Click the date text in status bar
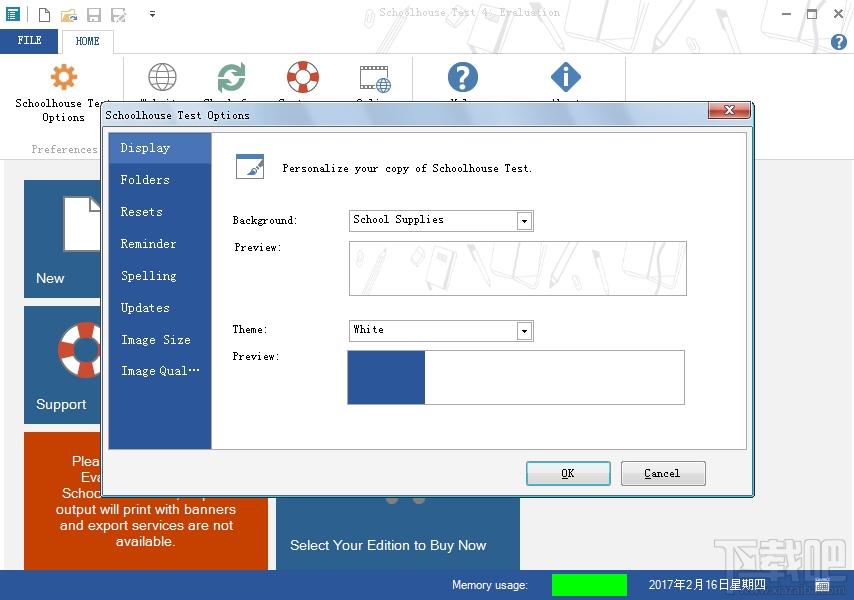This screenshot has width=854, height=600. (707, 585)
